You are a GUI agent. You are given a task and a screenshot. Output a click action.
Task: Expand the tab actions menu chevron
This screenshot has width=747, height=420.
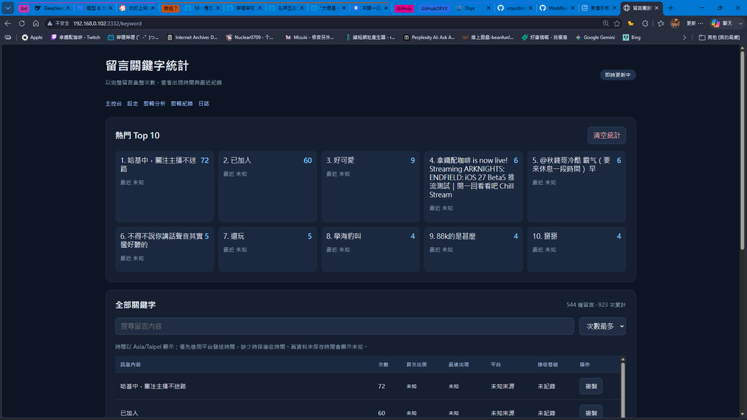tap(8, 8)
